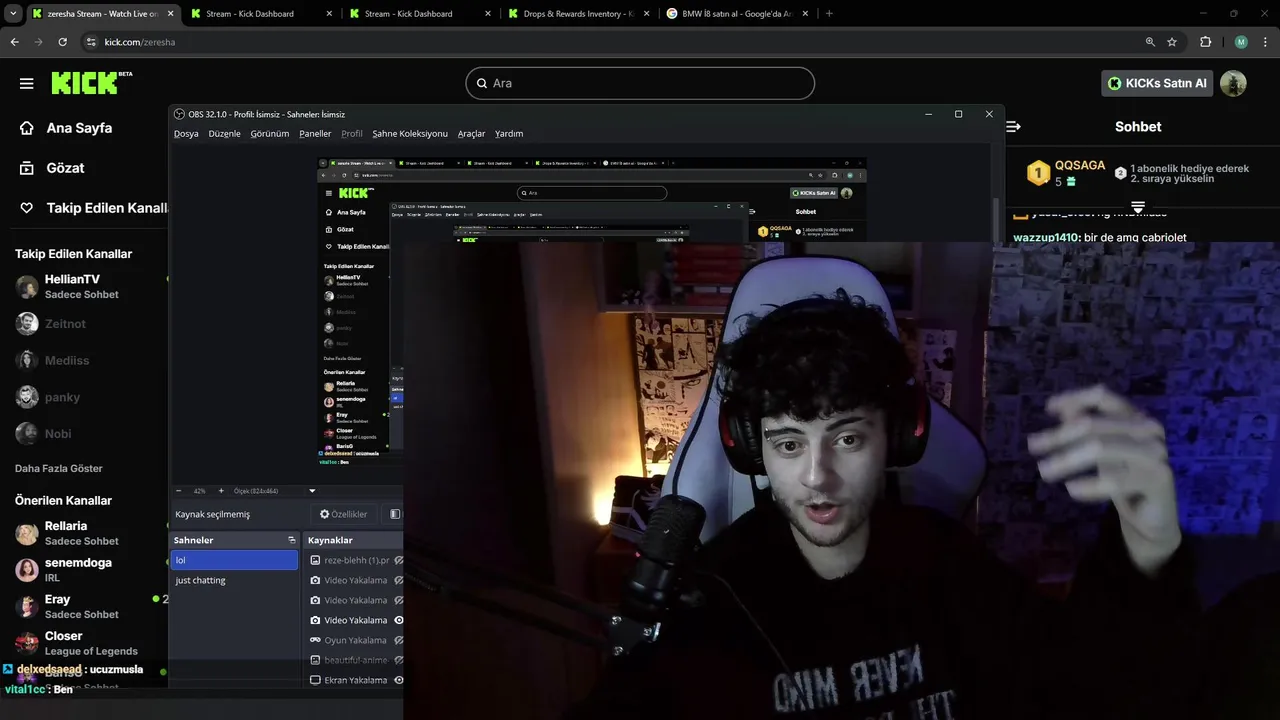Open the Chrome tab search dropdown

pos(13,14)
